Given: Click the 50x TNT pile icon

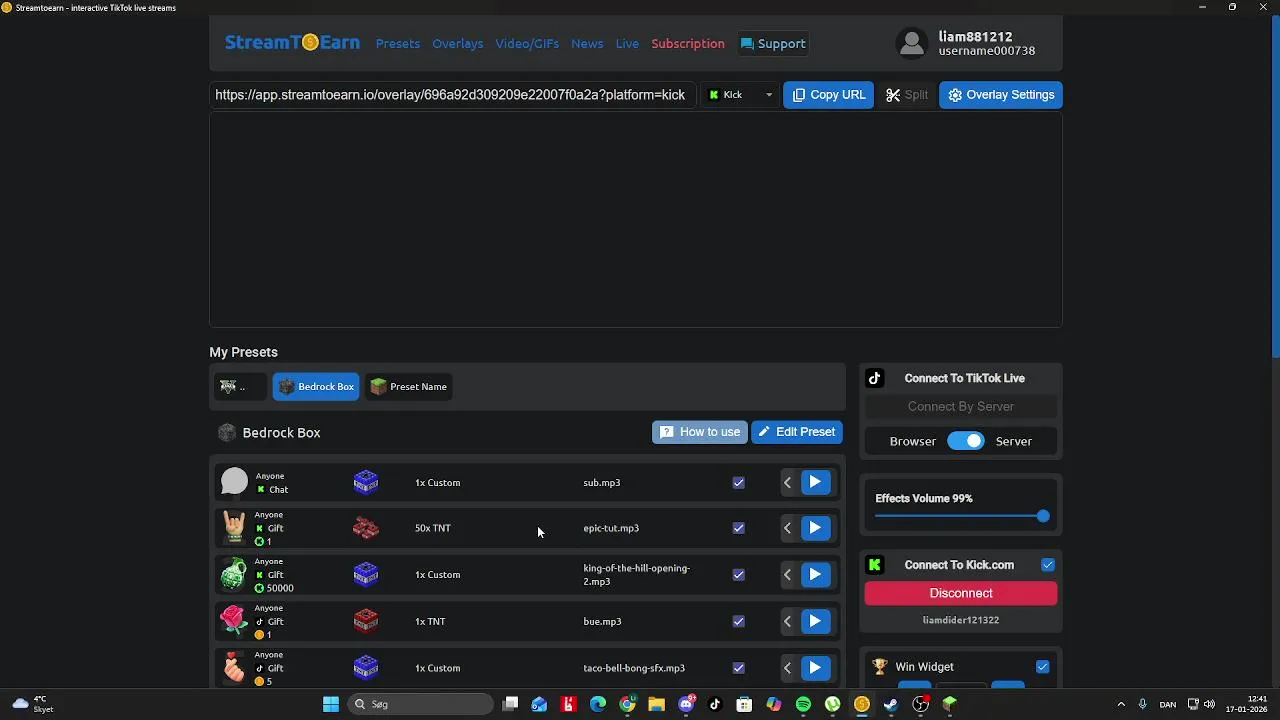Looking at the screenshot, I should coord(366,528).
